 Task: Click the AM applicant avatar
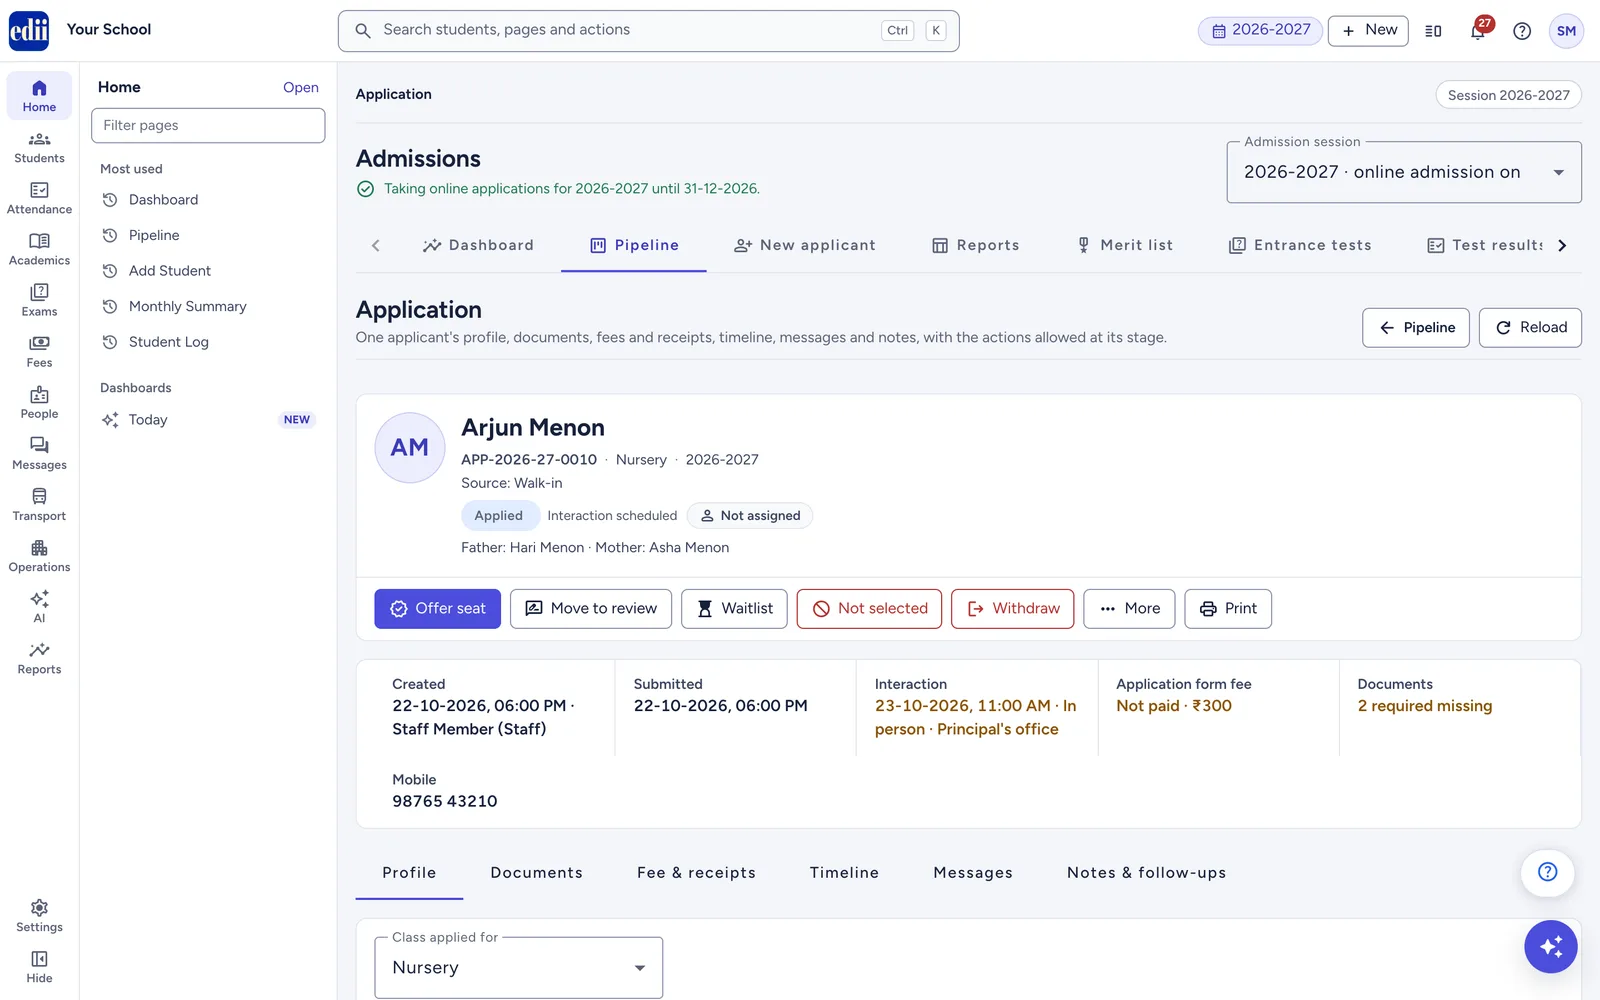tap(410, 448)
